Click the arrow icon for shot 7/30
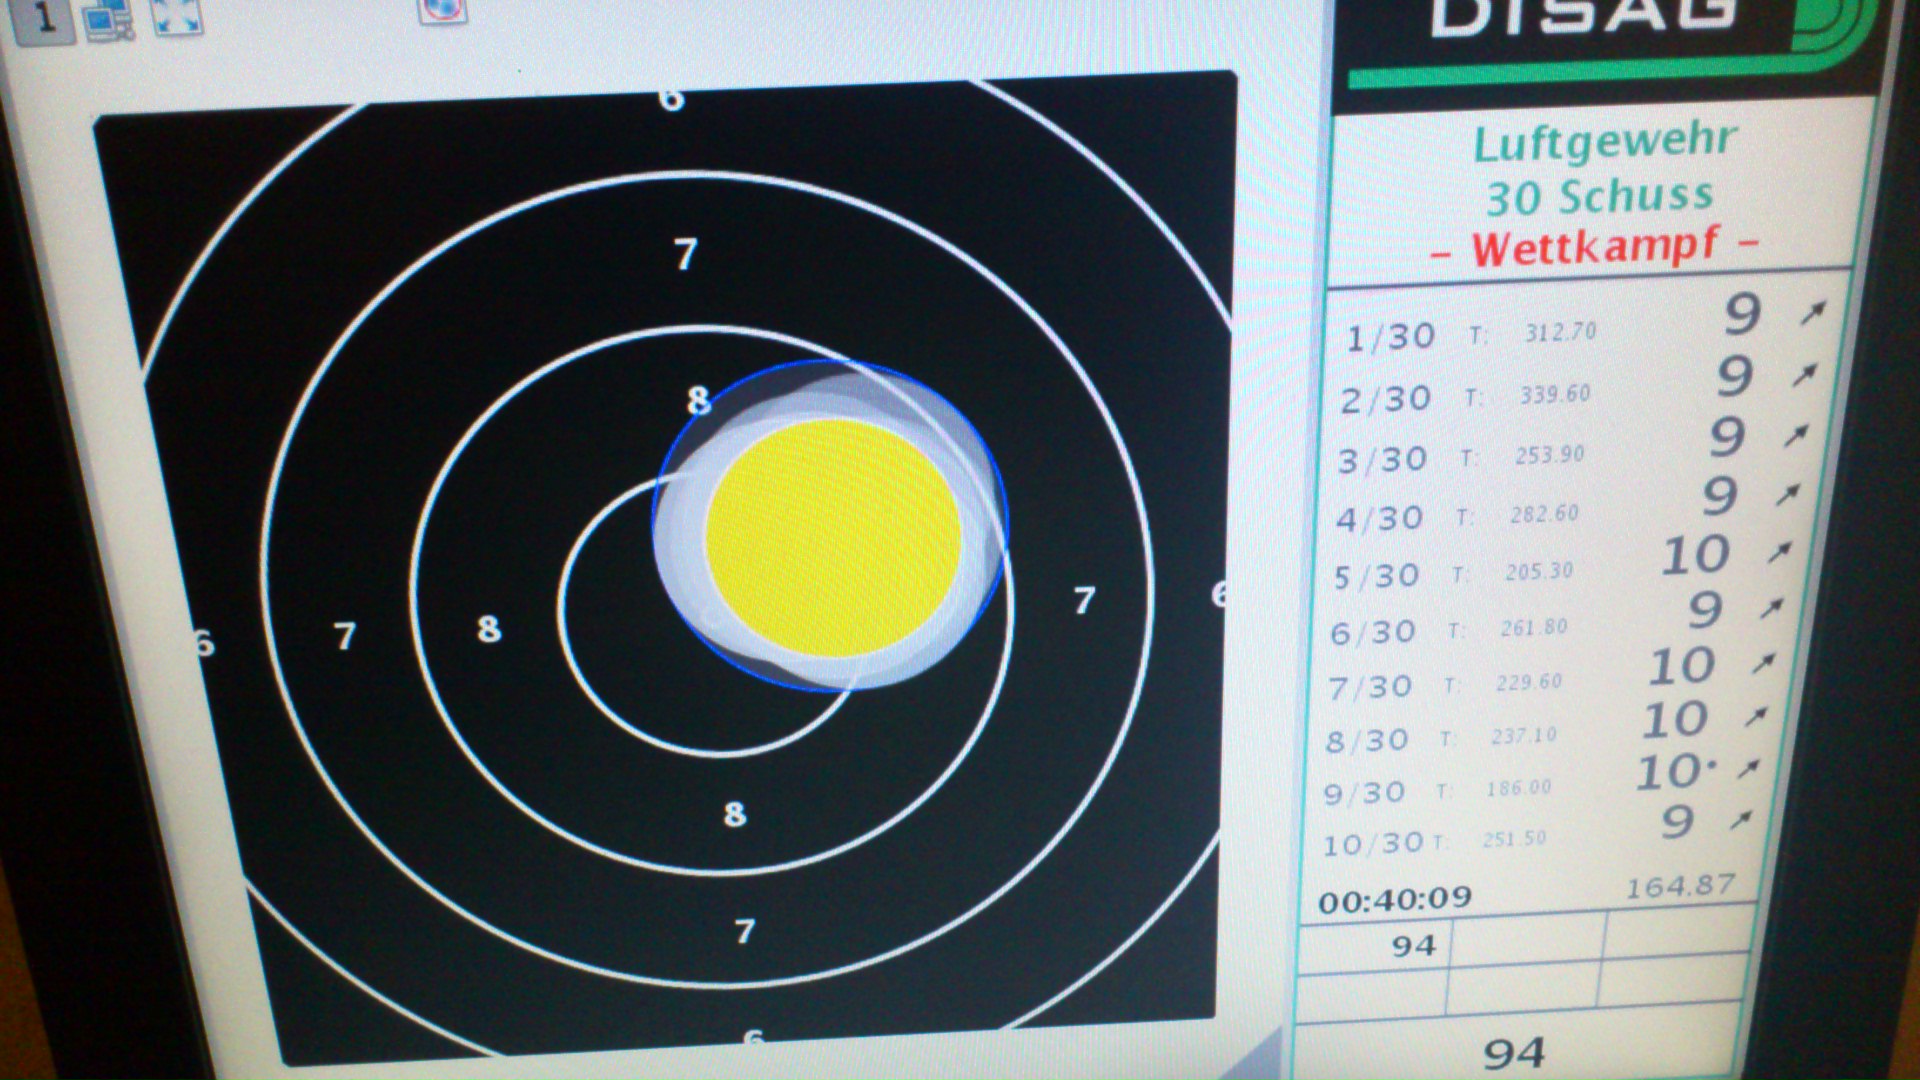The width and height of the screenshot is (1920, 1080). click(1764, 662)
